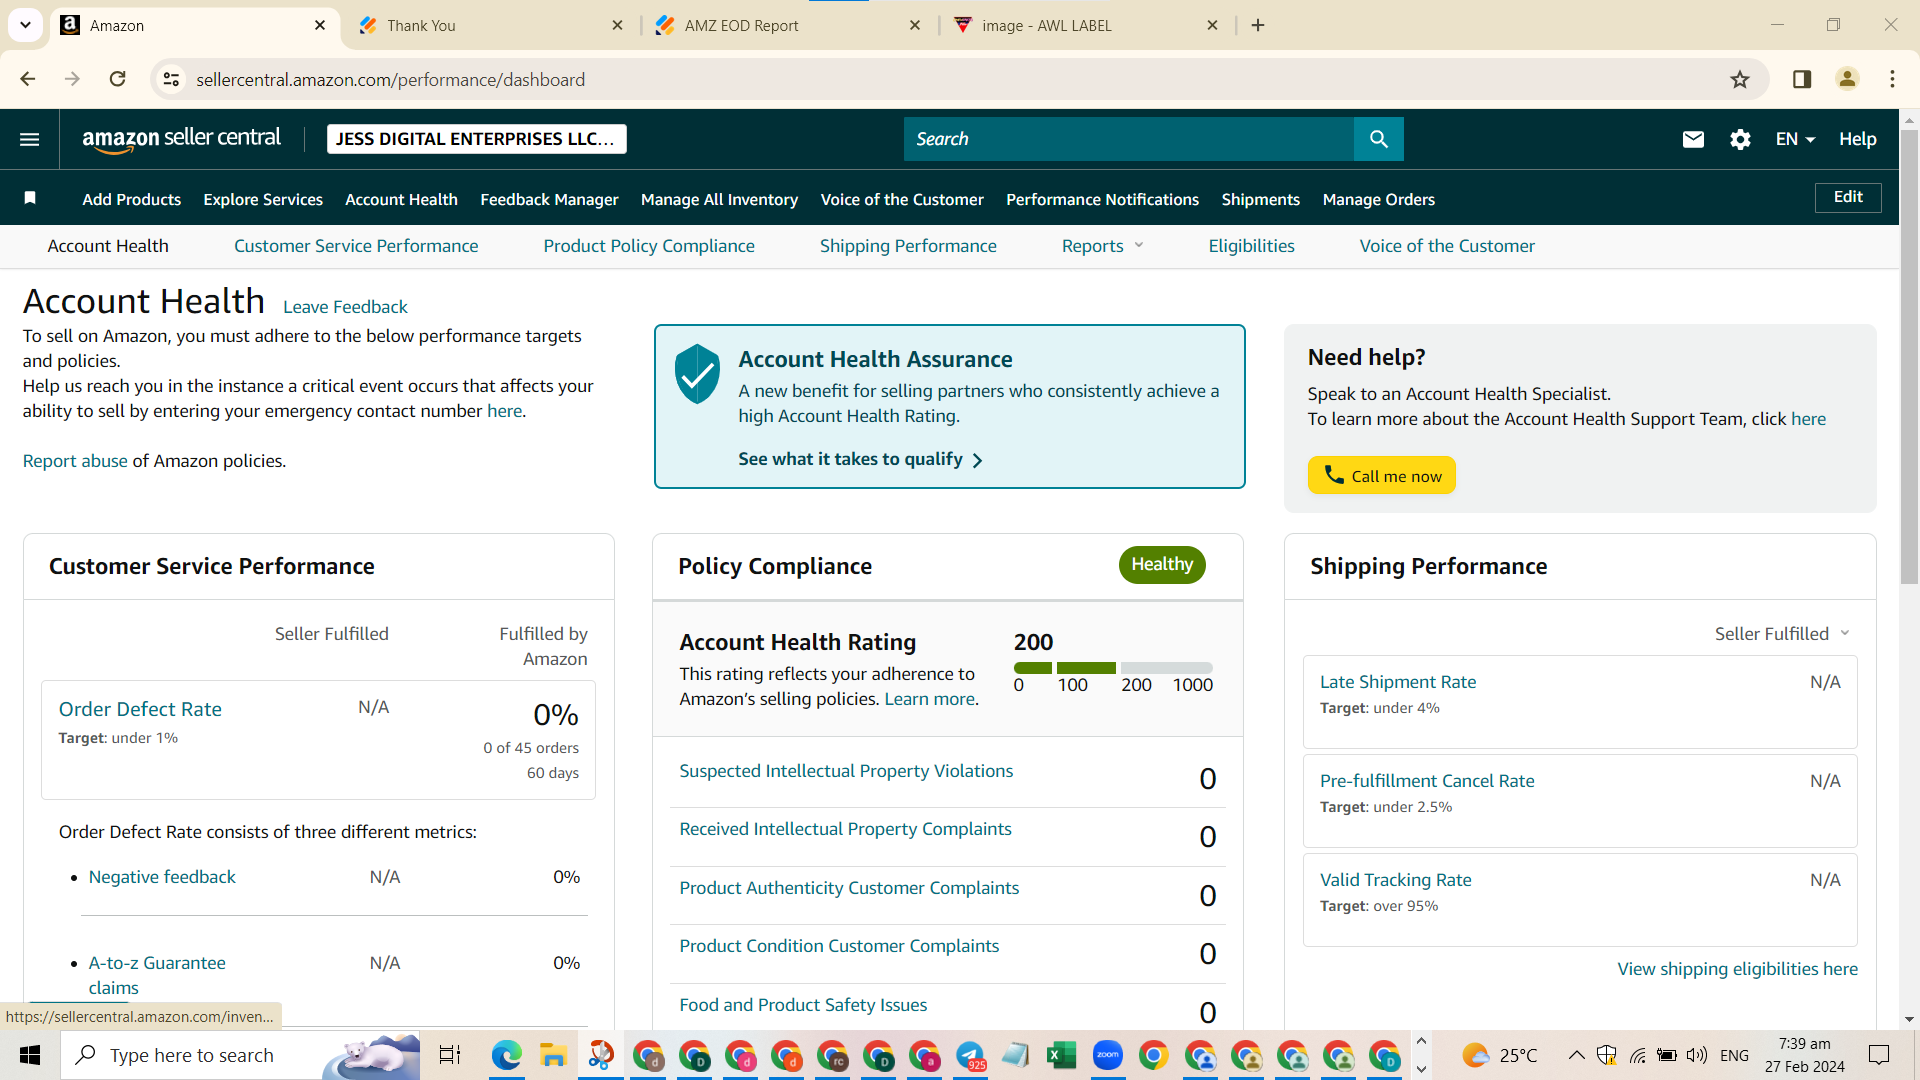The image size is (1920, 1080).
Task: Open Task View on the taskbar
Action: point(450,1055)
